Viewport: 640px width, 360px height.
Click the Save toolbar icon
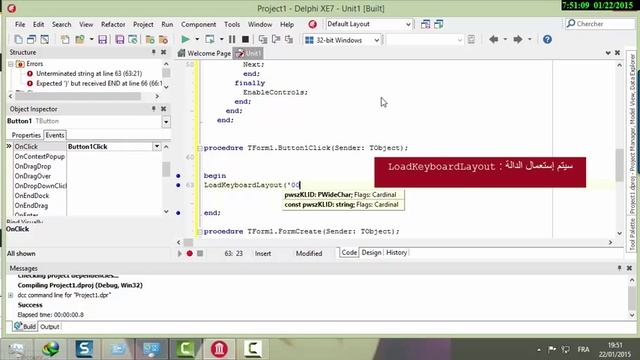(x=102, y=40)
